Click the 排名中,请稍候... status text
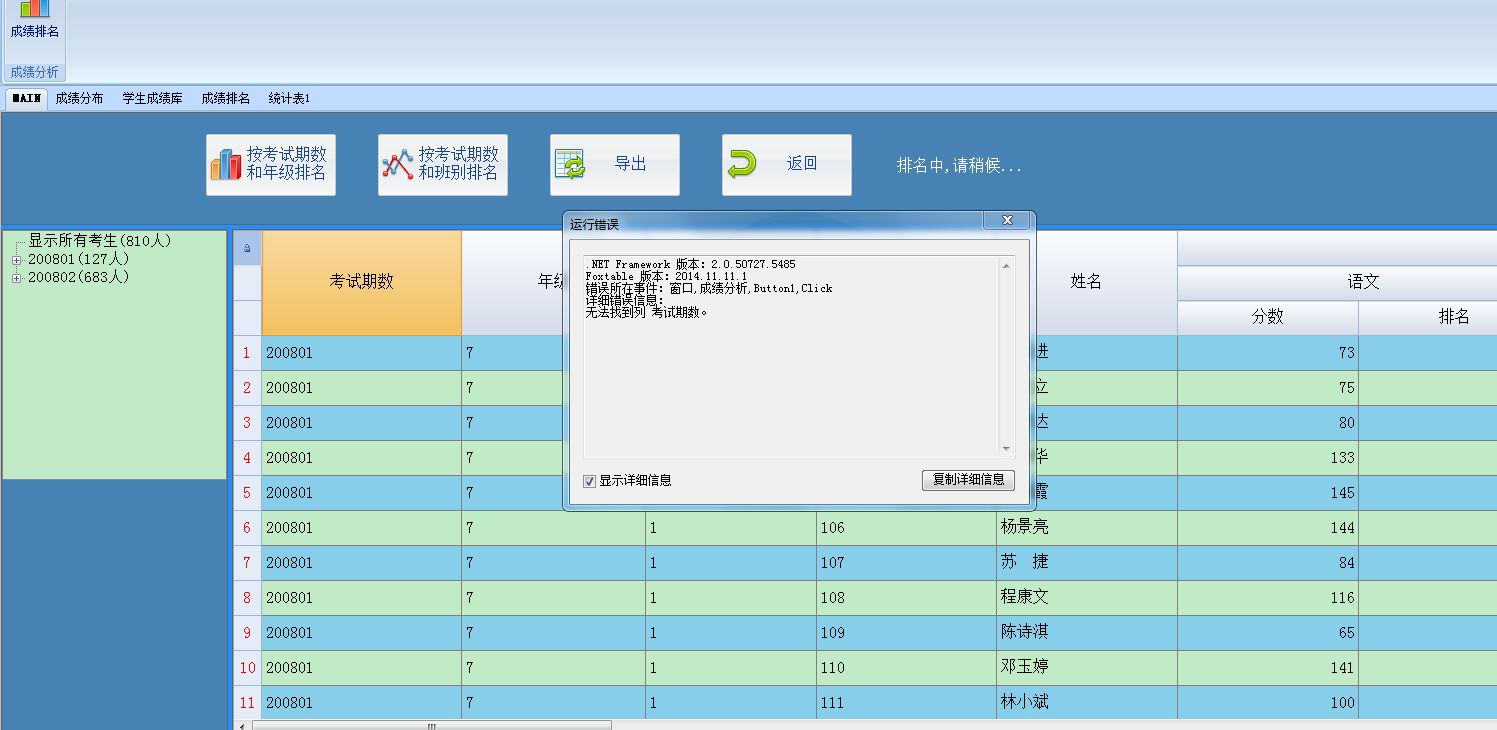Viewport: 1497px width, 730px height. click(x=959, y=166)
